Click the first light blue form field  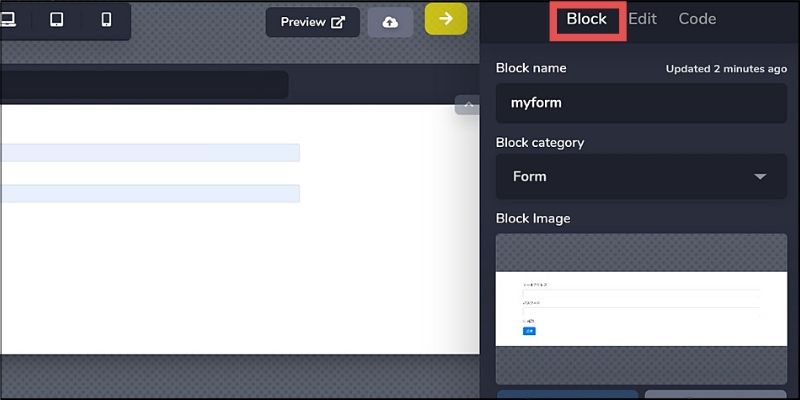[150, 153]
